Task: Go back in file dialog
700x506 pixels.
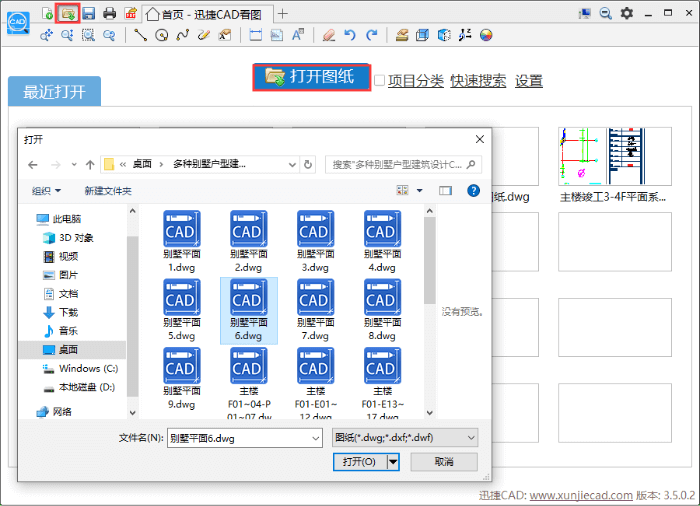Action: tap(33, 165)
